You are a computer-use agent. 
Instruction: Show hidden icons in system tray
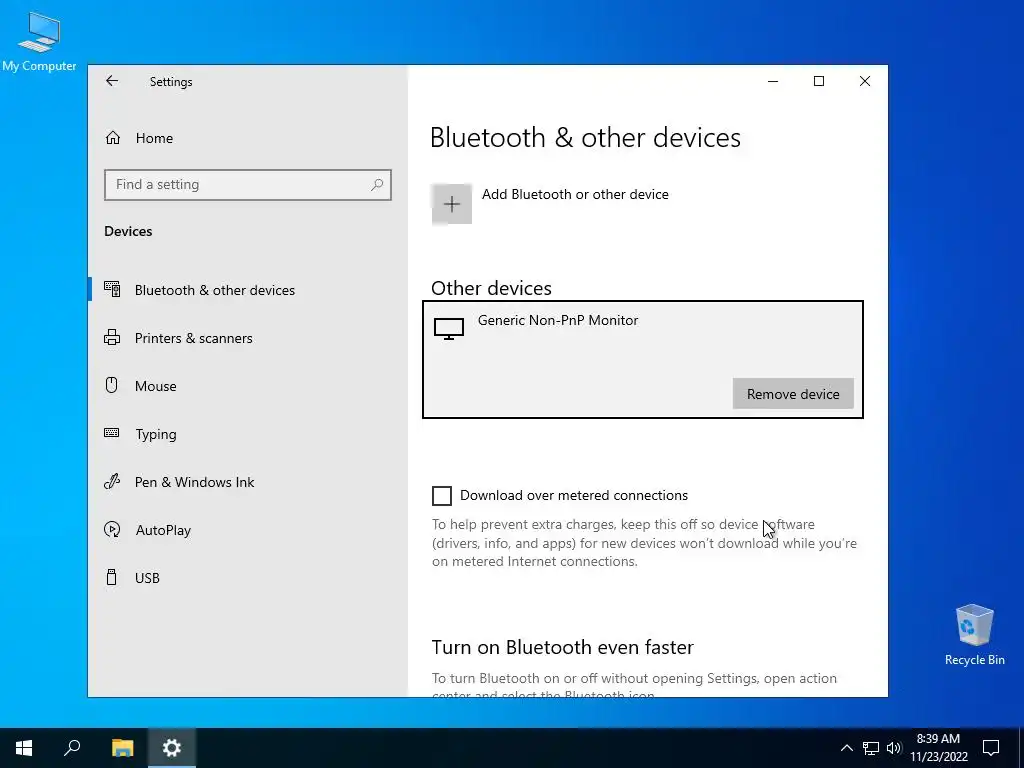[x=846, y=748]
